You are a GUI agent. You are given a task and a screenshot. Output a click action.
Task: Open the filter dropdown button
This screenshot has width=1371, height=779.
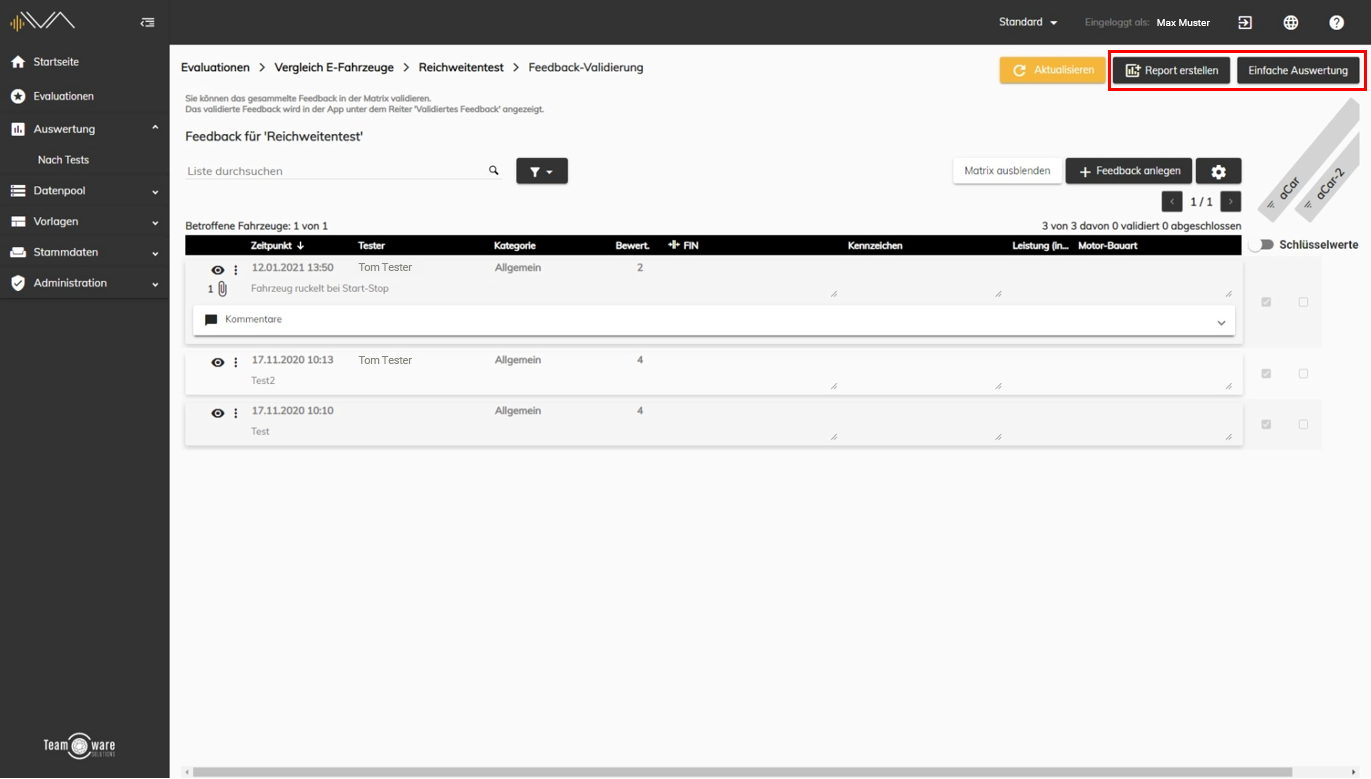(542, 171)
